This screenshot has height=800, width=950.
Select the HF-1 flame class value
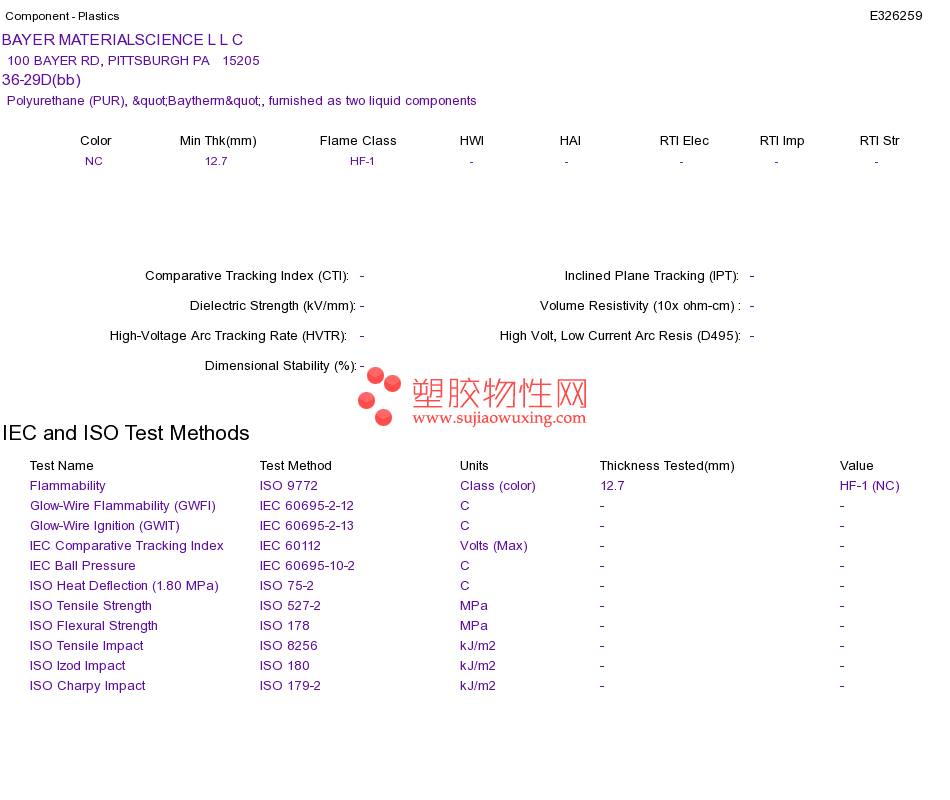(362, 161)
